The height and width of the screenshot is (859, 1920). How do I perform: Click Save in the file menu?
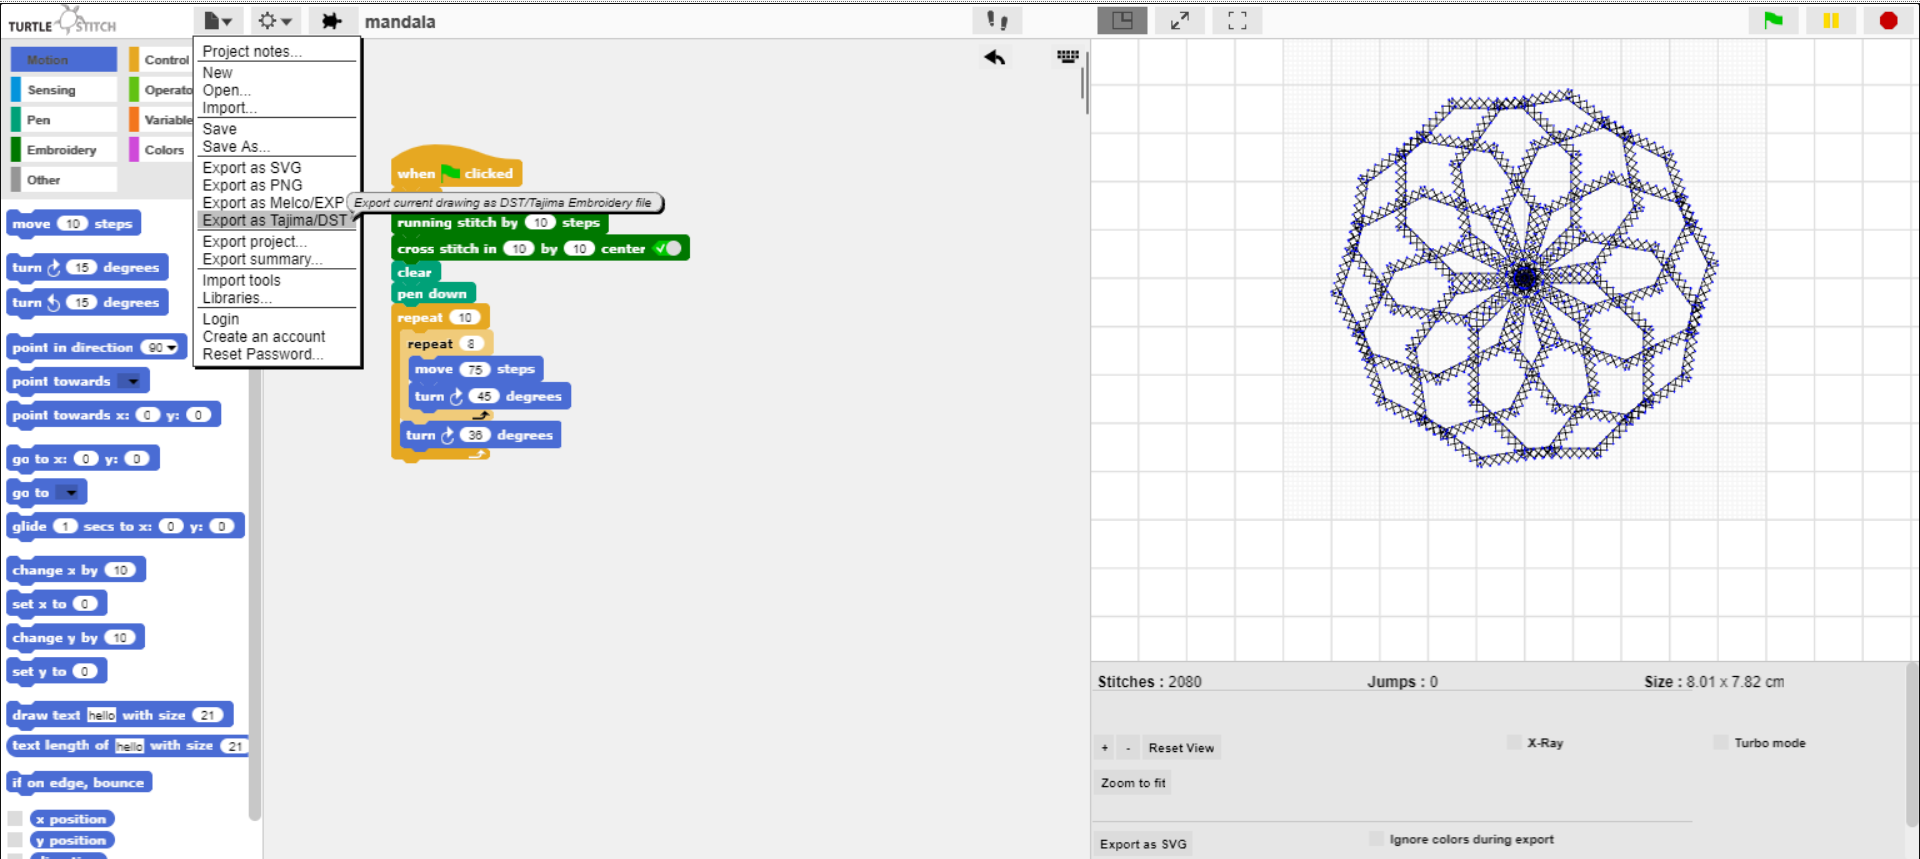point(219,129)
